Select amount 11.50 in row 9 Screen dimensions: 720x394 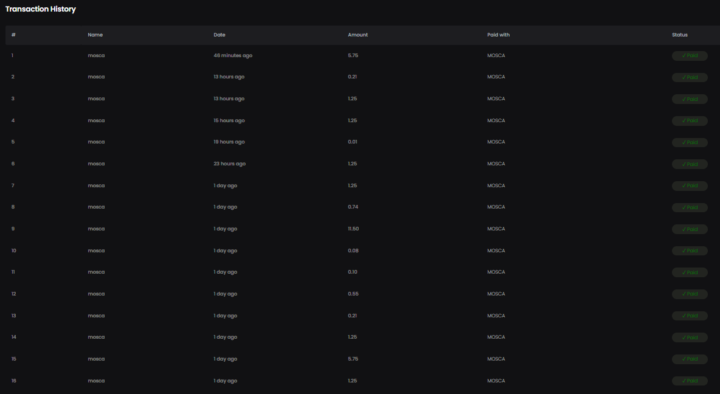coord(354,229)
